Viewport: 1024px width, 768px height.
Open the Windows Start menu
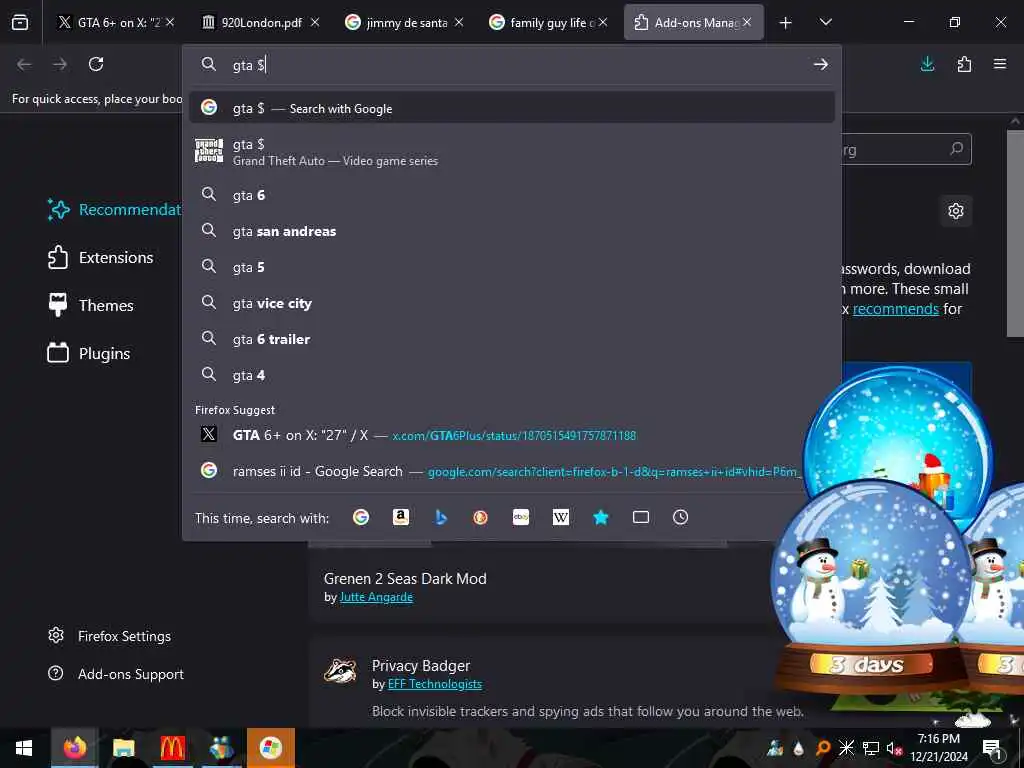click(24, 748)
